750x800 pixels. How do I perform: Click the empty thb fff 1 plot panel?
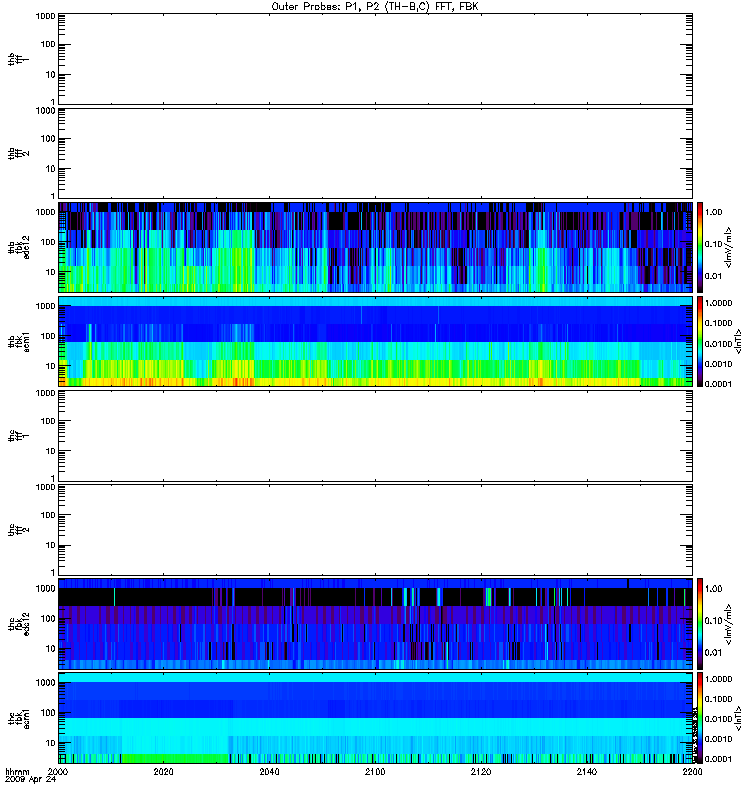pyautogui.click(x=375, y=59)
